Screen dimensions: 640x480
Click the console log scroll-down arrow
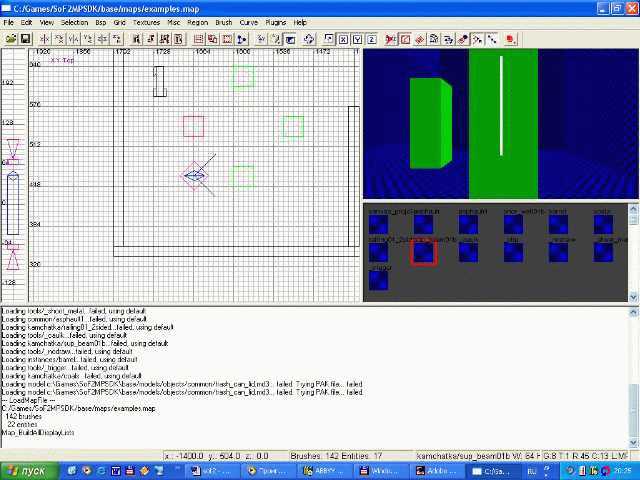633,442
